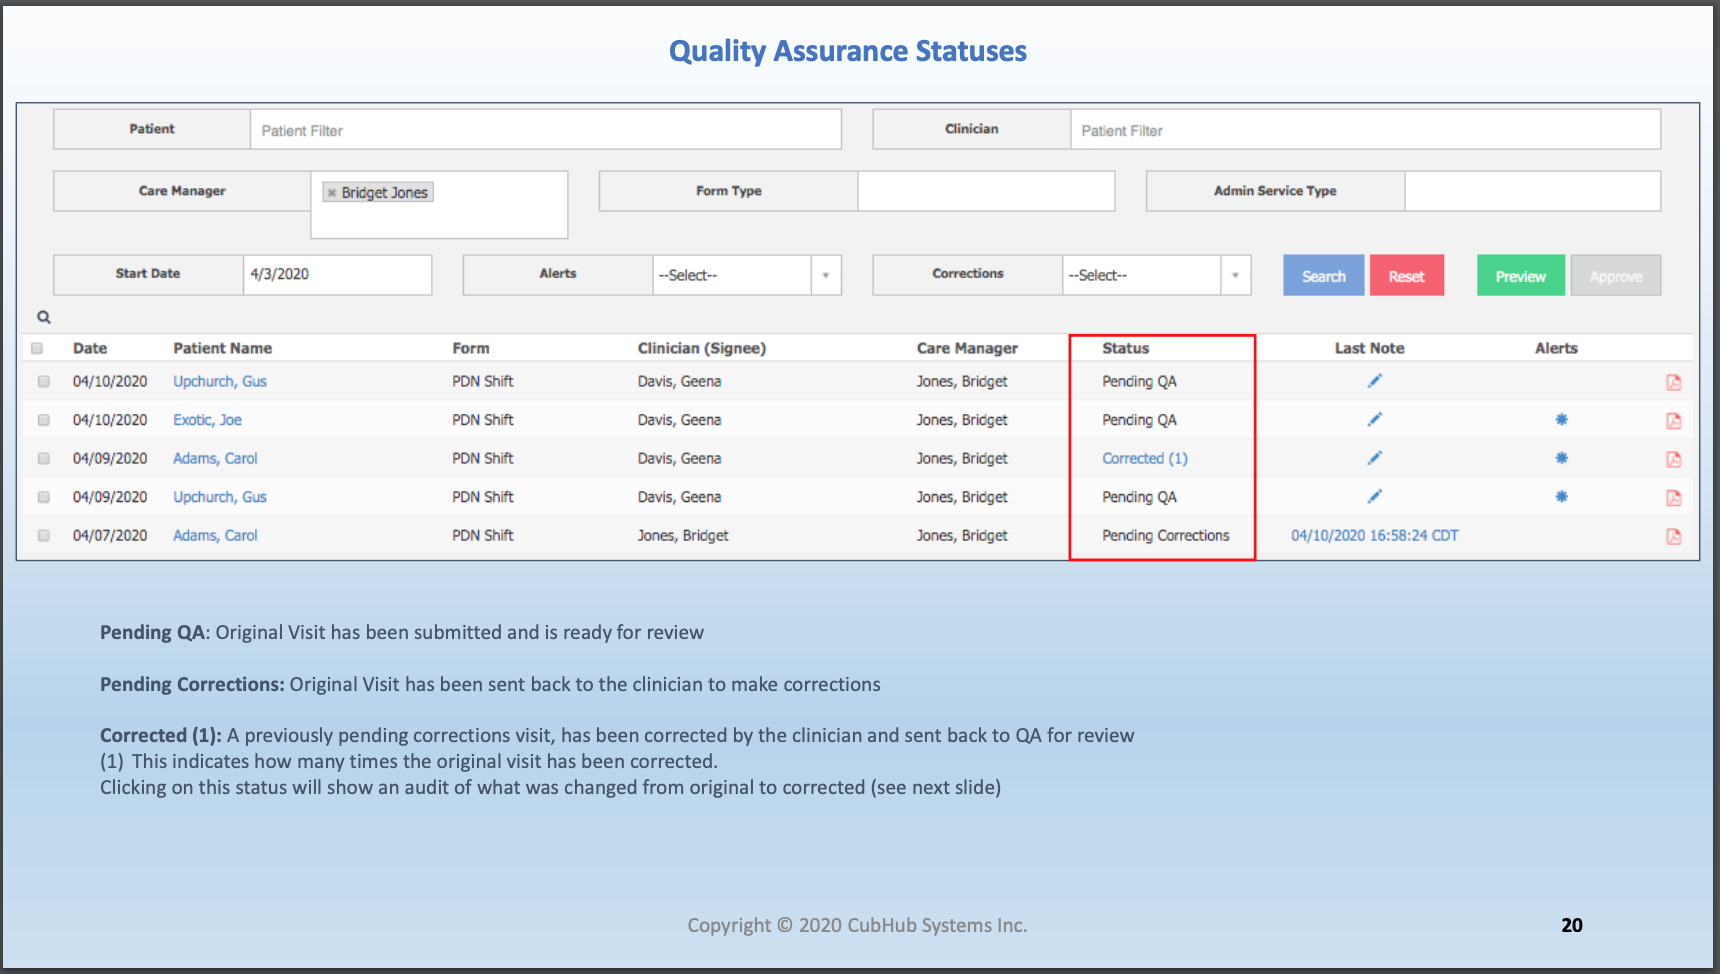Viewport: 1720px width, 974px height.
Task: Open the Form Type selector field
Action: [986, 191]
